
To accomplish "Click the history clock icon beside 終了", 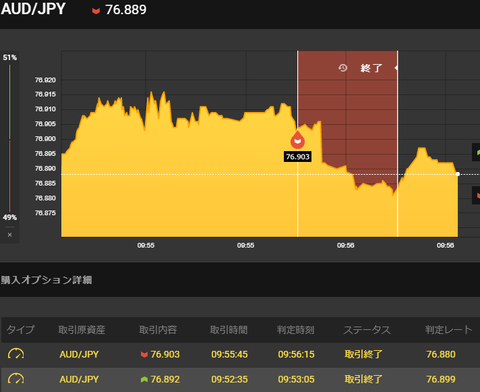I will tap(343, 68).
